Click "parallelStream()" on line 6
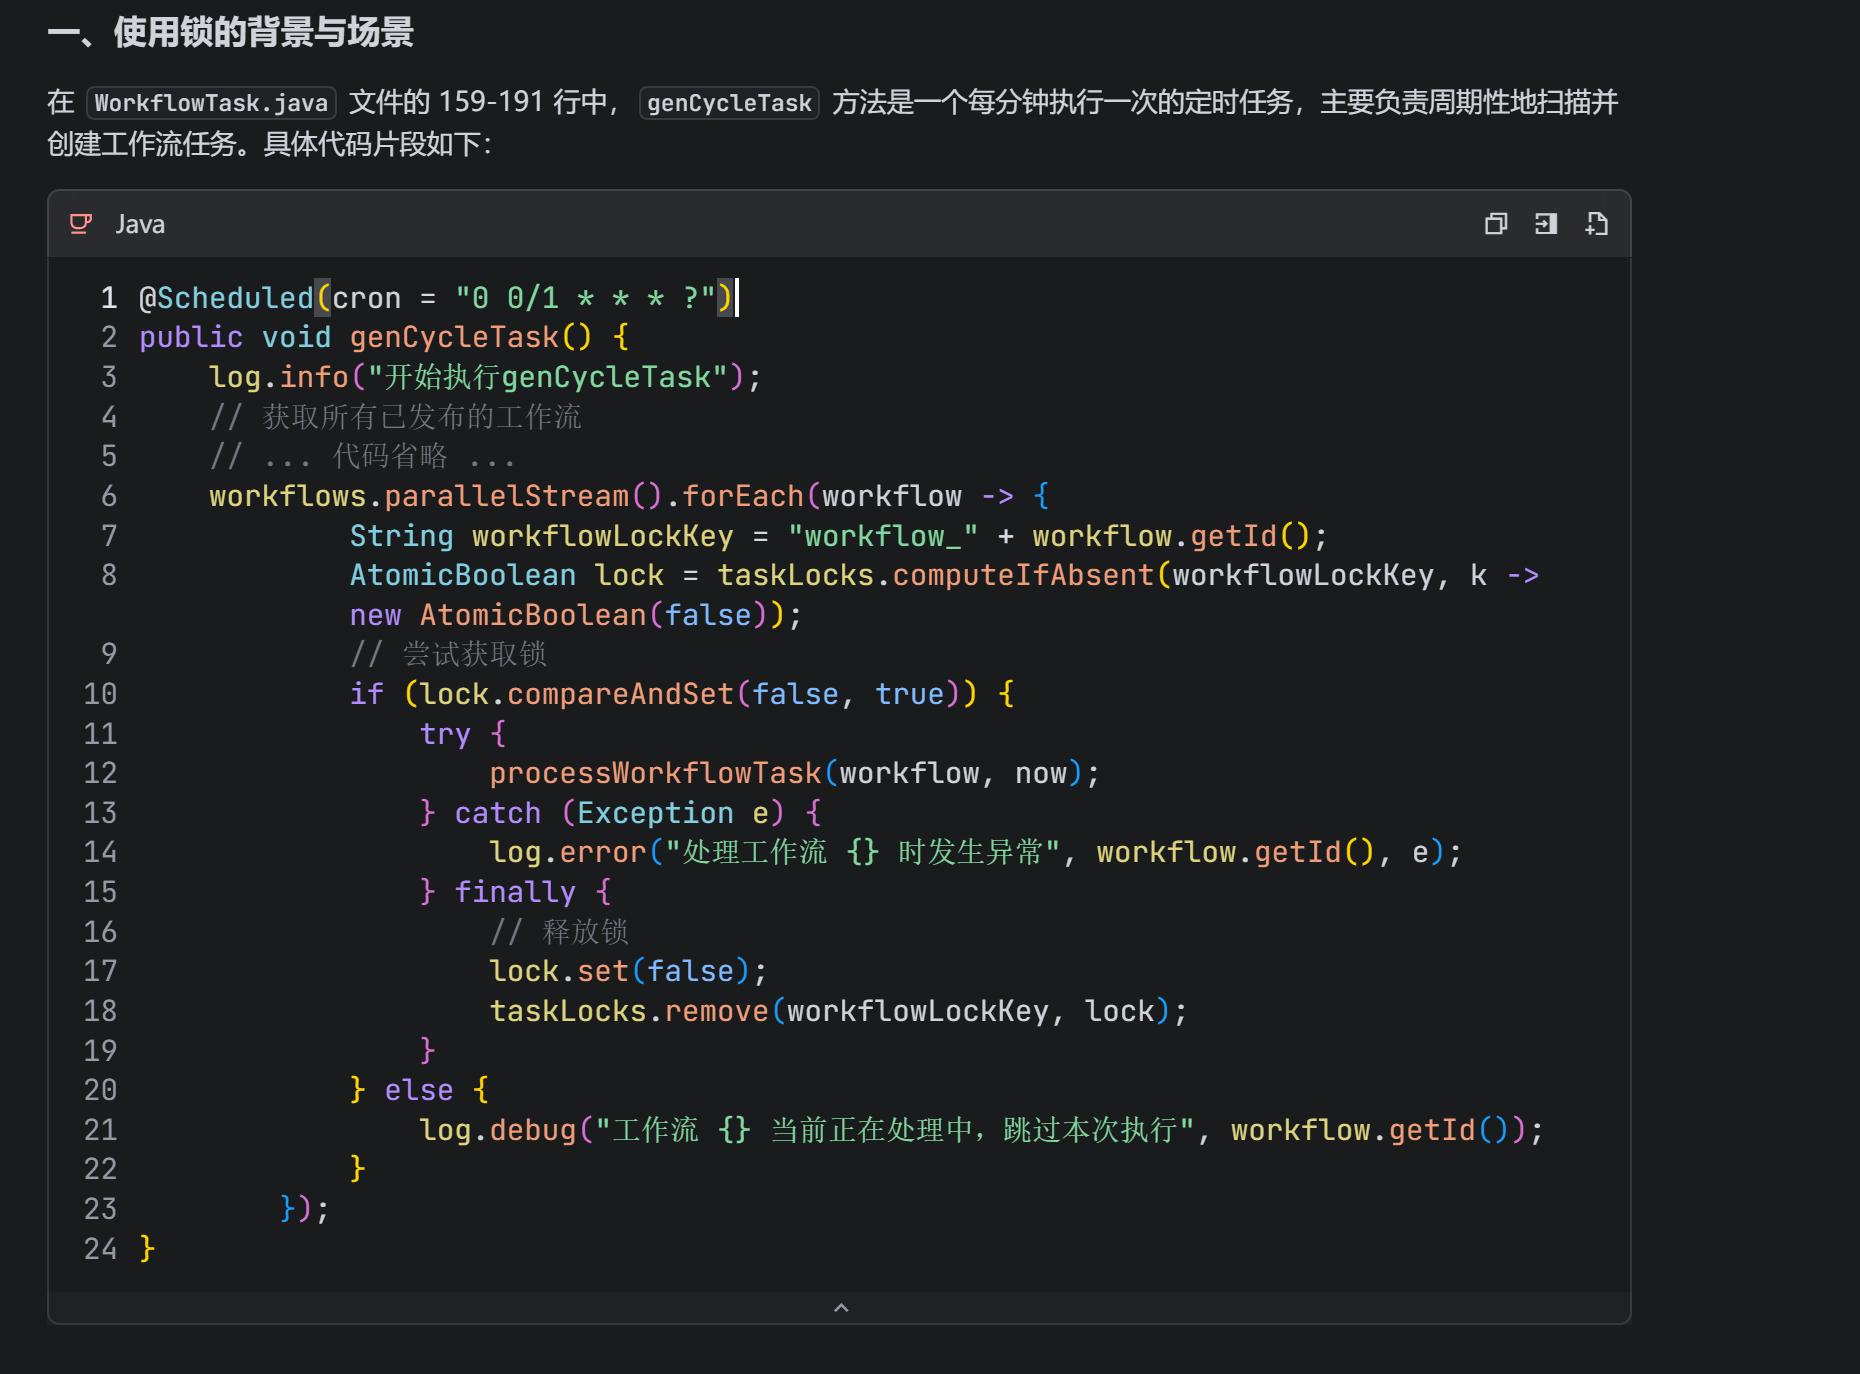 click(523, 496)
